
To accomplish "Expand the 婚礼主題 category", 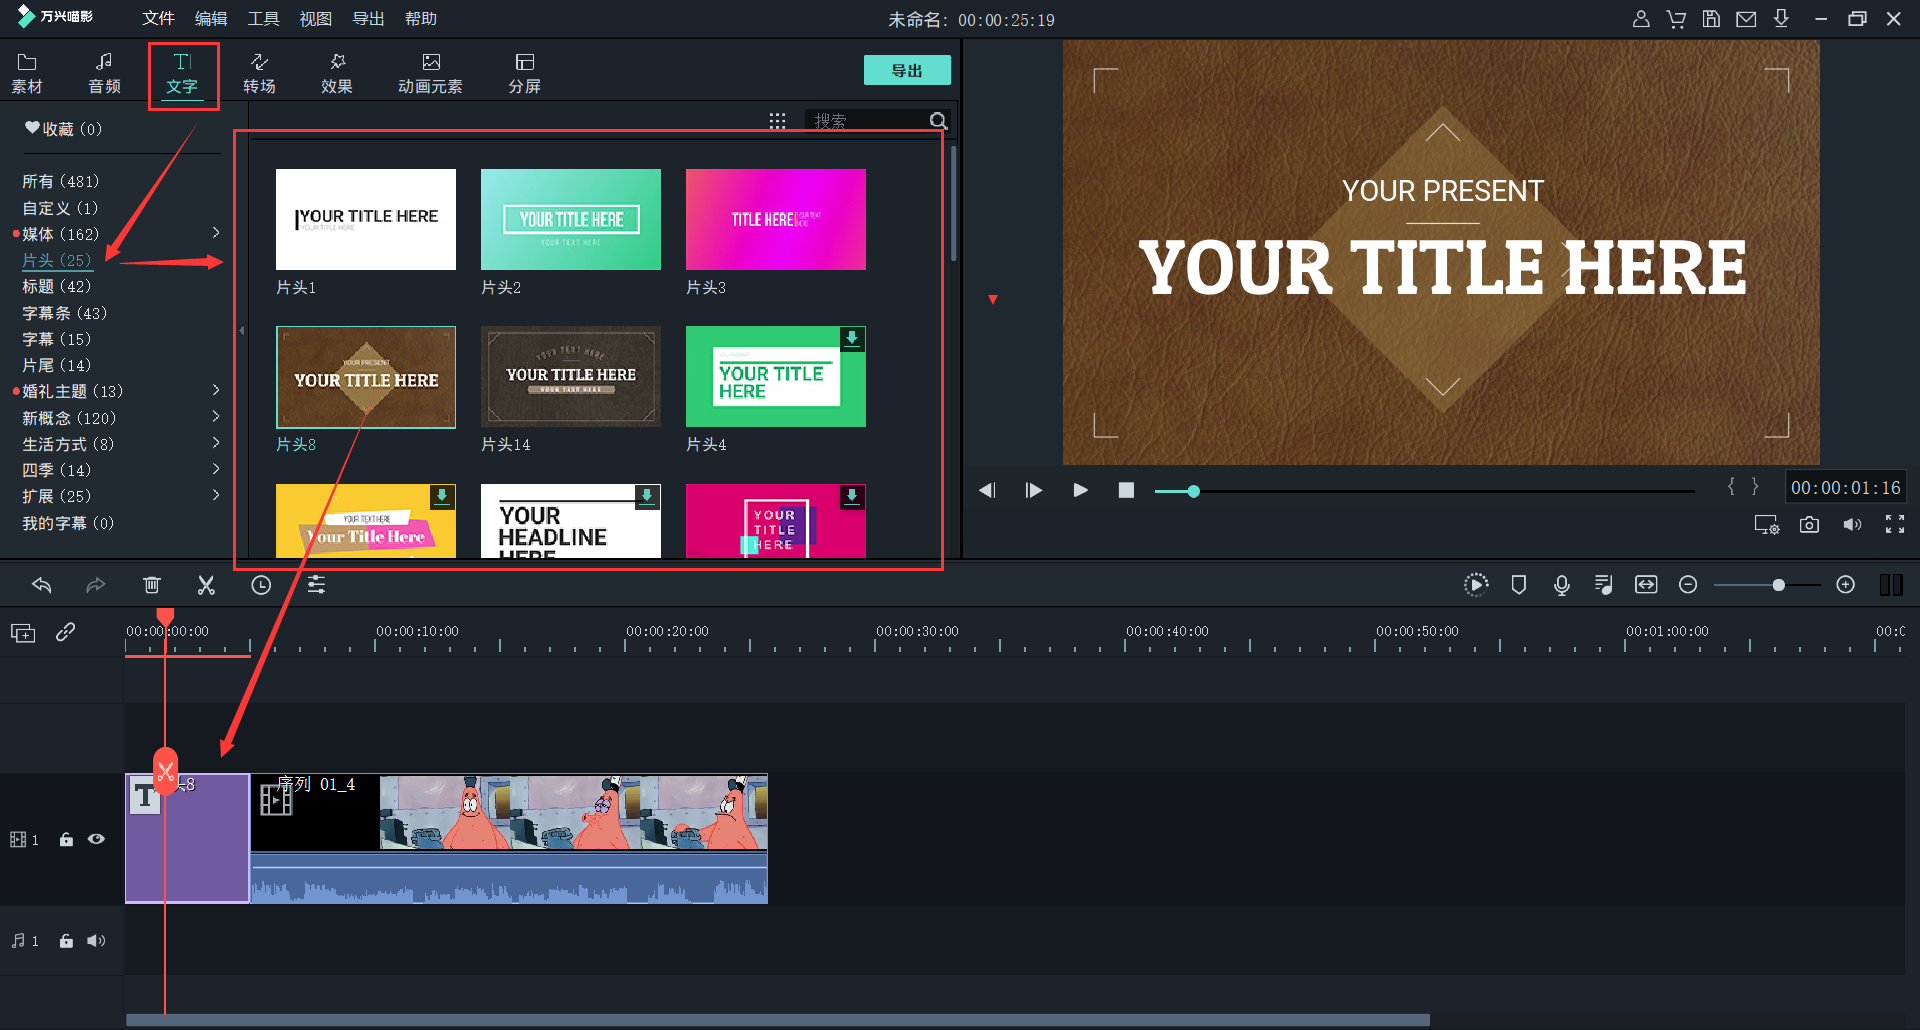I will (x=216, y=391).
